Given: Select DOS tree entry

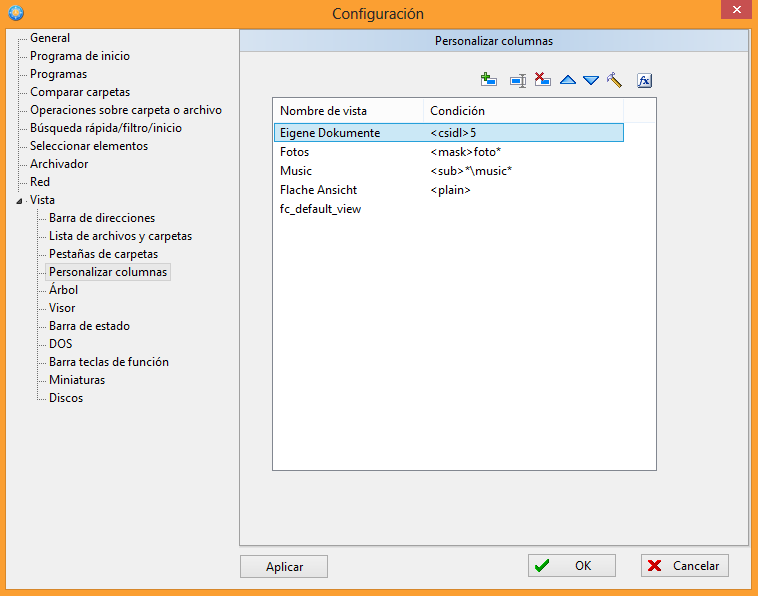Looking at the screenshot, I should point(60,344).
